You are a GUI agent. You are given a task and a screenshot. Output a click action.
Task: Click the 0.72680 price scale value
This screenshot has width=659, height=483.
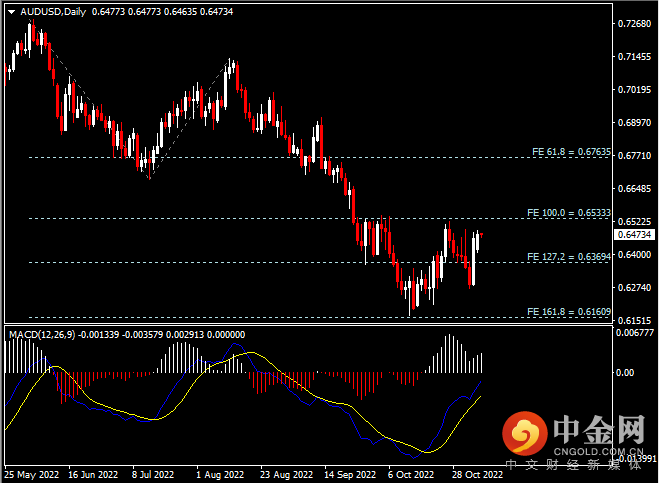[x=634, y=24]
